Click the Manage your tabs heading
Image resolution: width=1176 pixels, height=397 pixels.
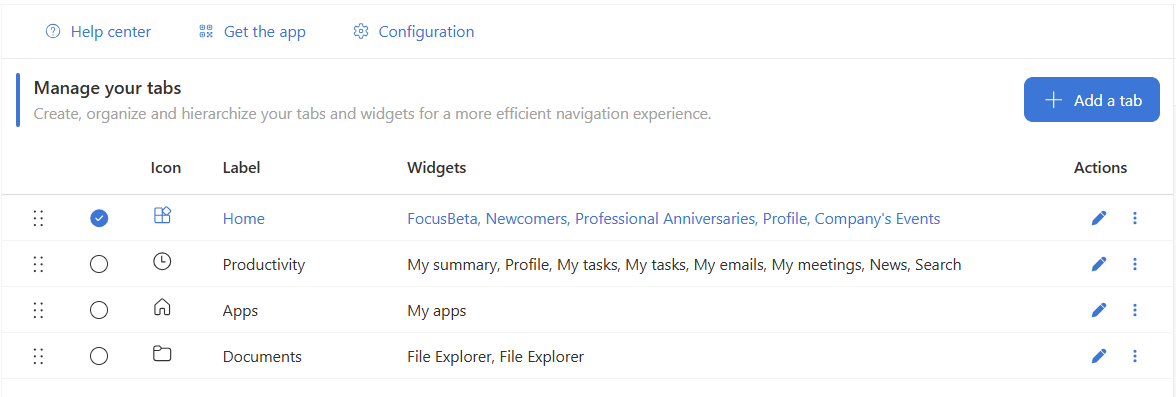click(107, 89)
